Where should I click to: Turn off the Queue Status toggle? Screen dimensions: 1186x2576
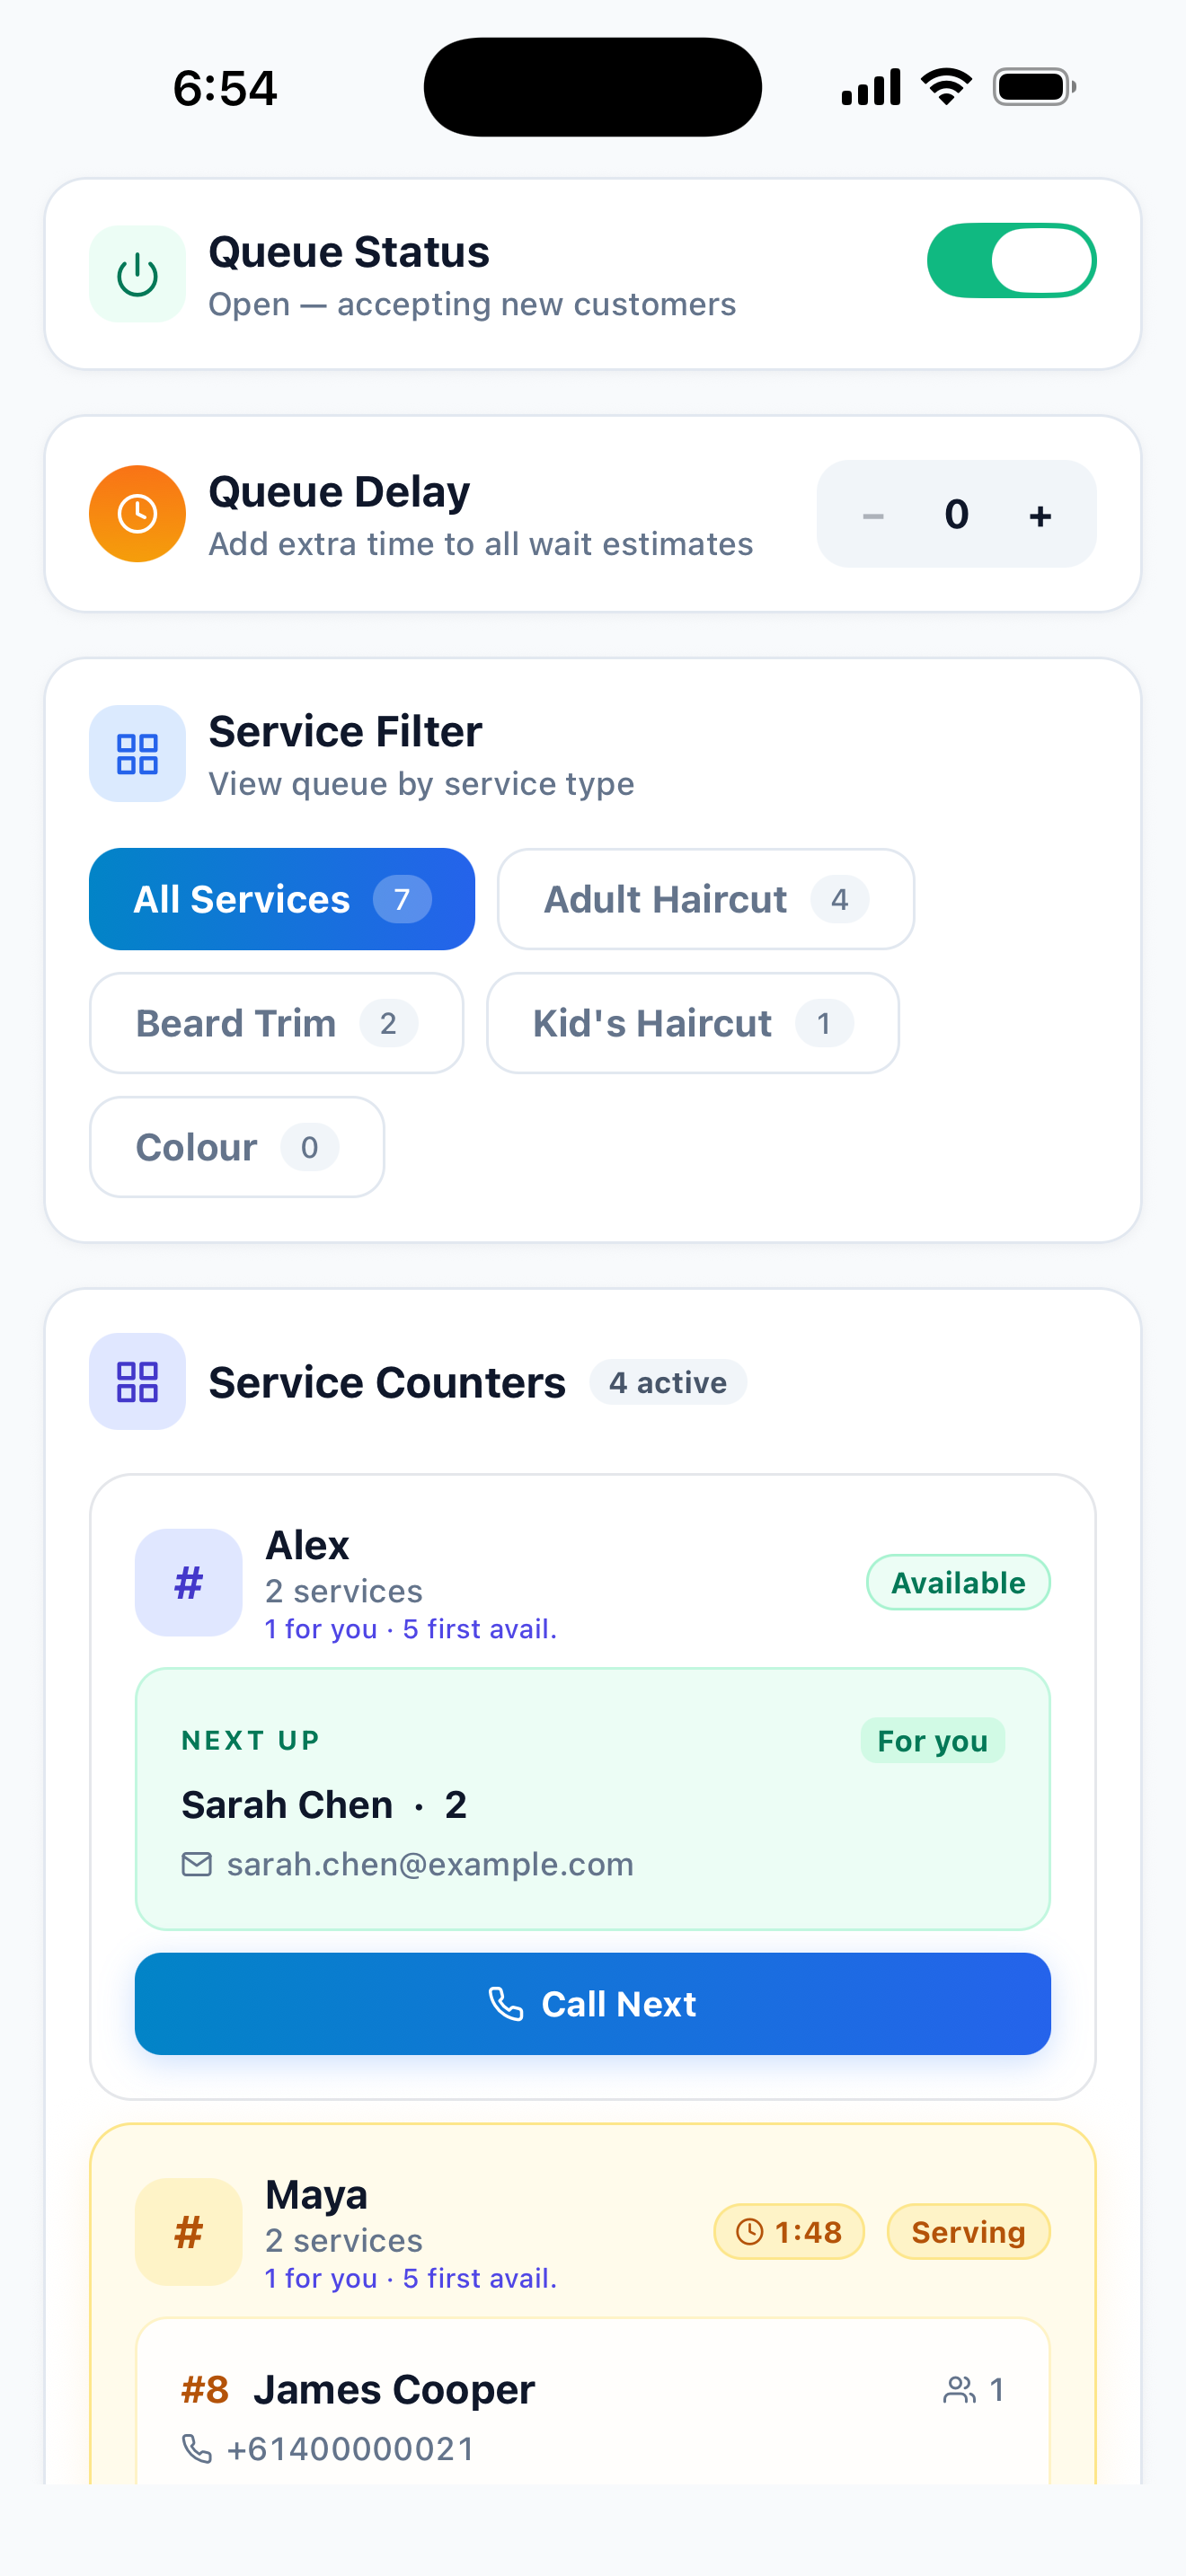pos(1011,261)
